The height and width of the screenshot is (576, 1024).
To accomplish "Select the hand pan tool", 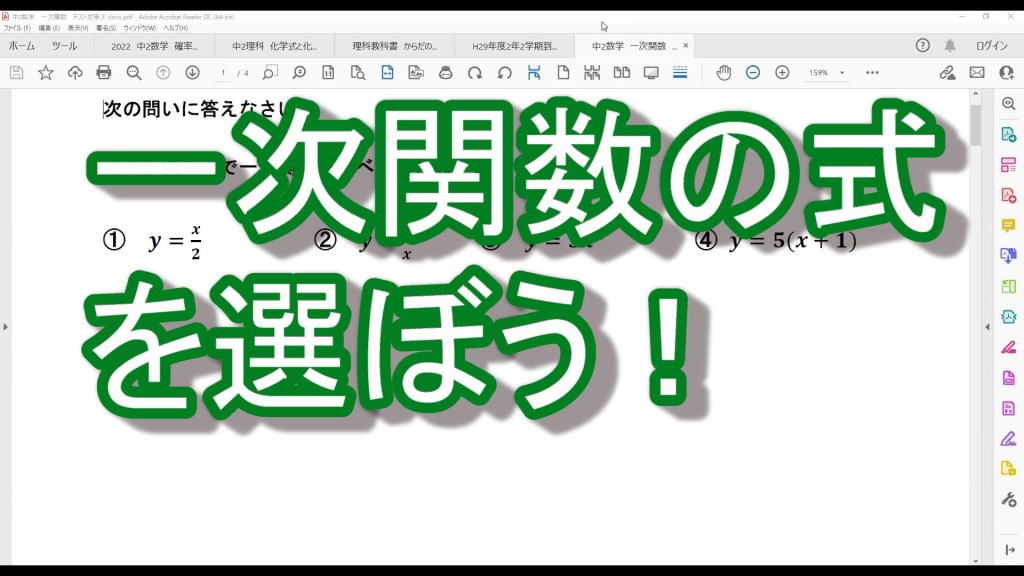I will click(x=723, y=72).
